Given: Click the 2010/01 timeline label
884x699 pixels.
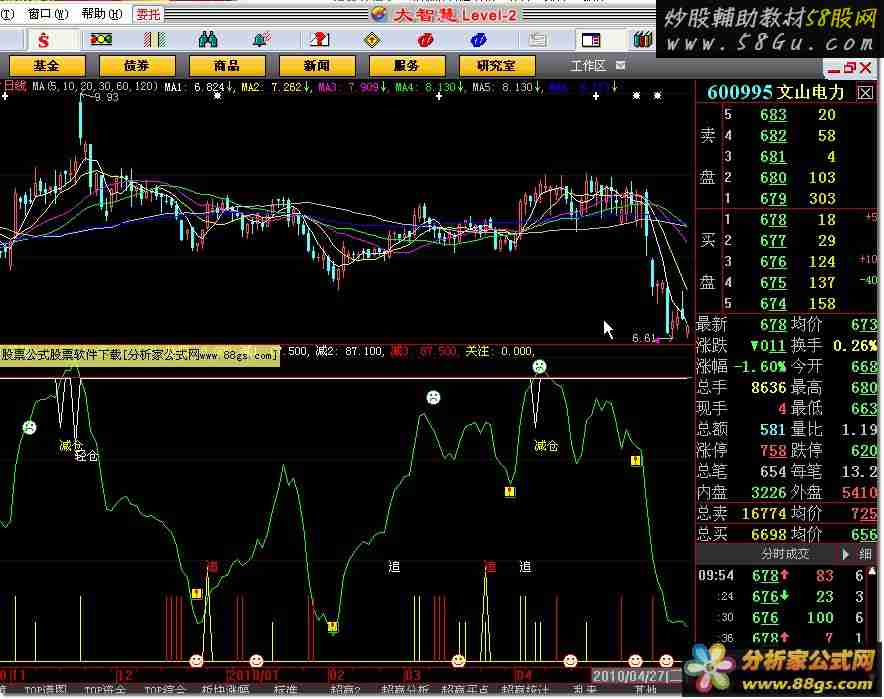Looking at the screenshot, I should click(x=252, y=675).
